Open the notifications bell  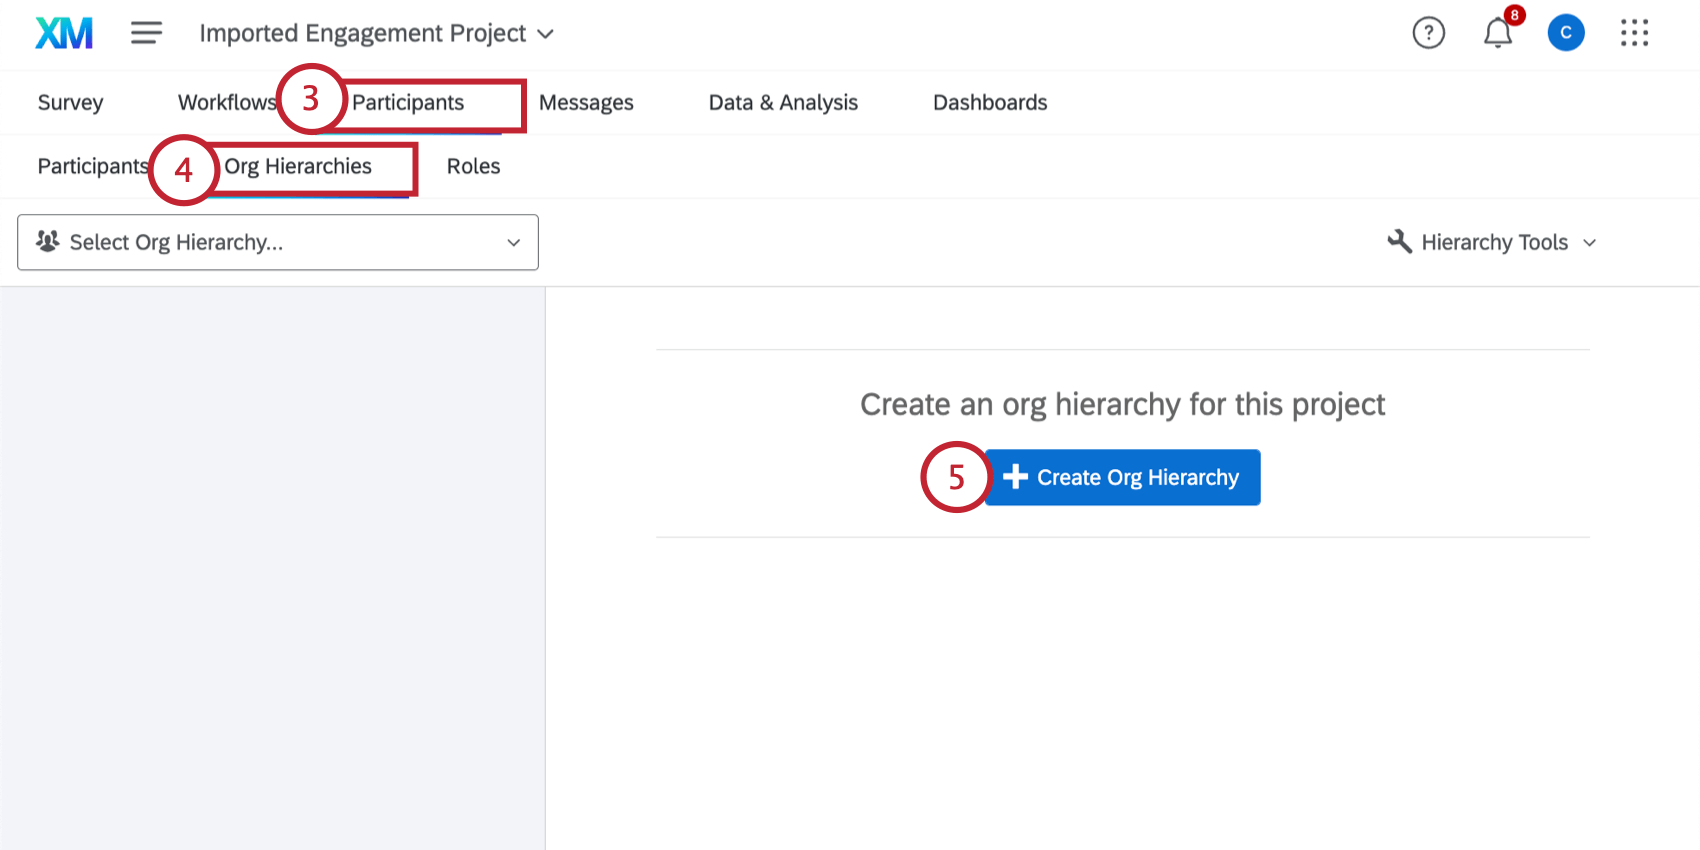(1497, 34)
